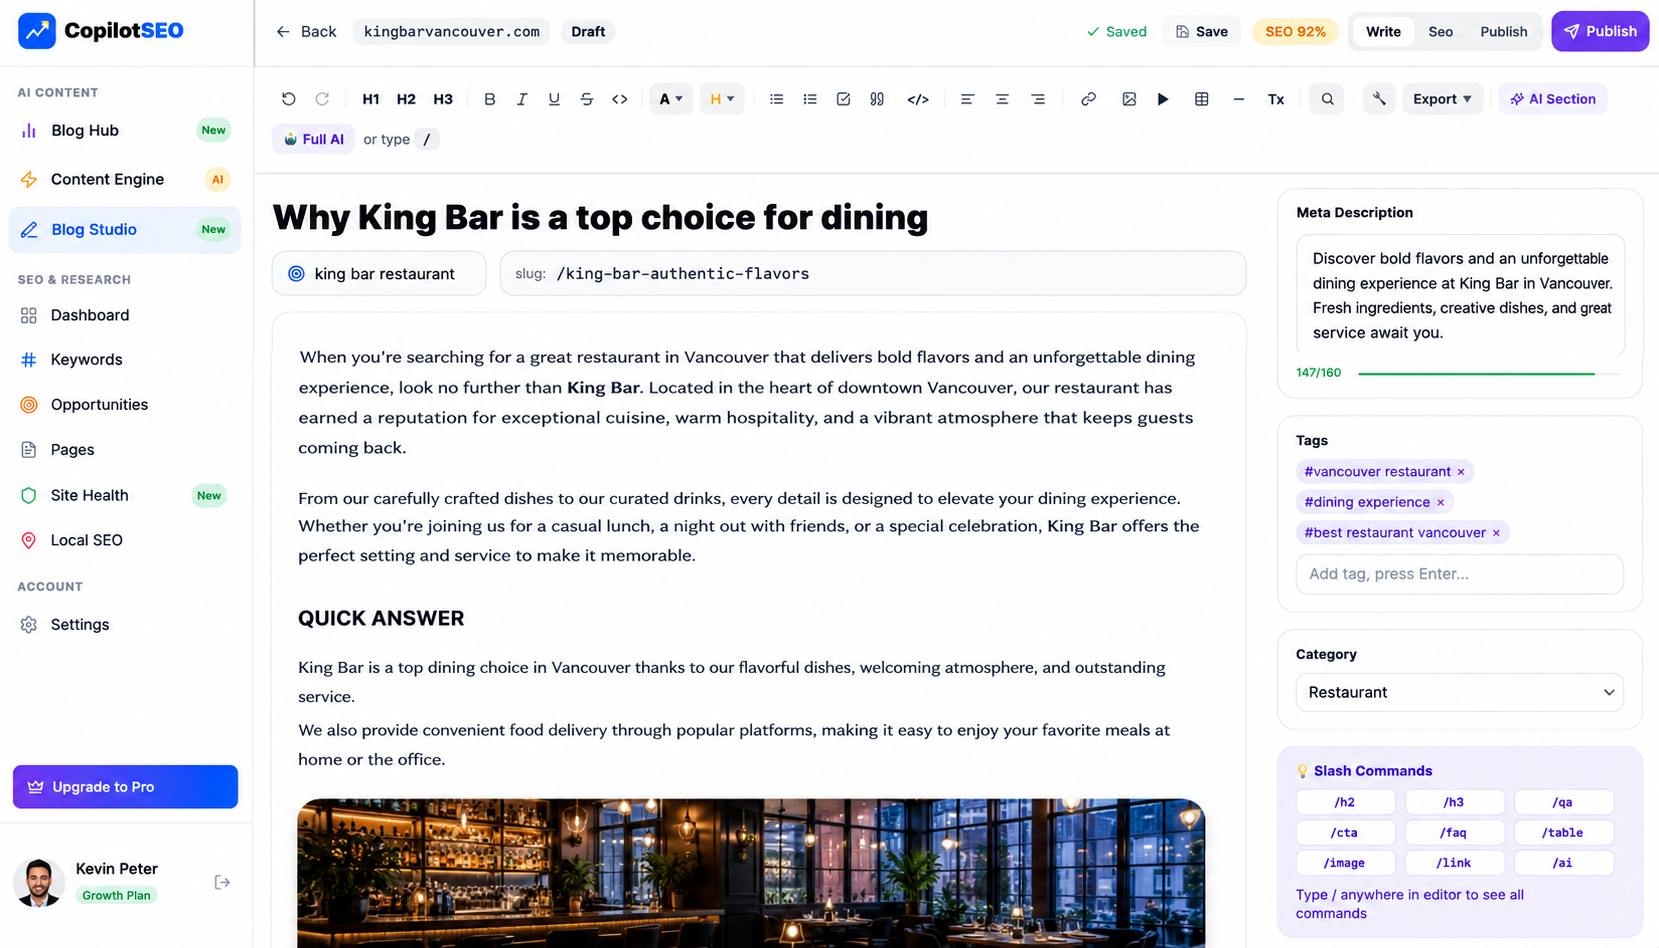Insert a table
The image size is (1659, 948).
pos(1202,99)
